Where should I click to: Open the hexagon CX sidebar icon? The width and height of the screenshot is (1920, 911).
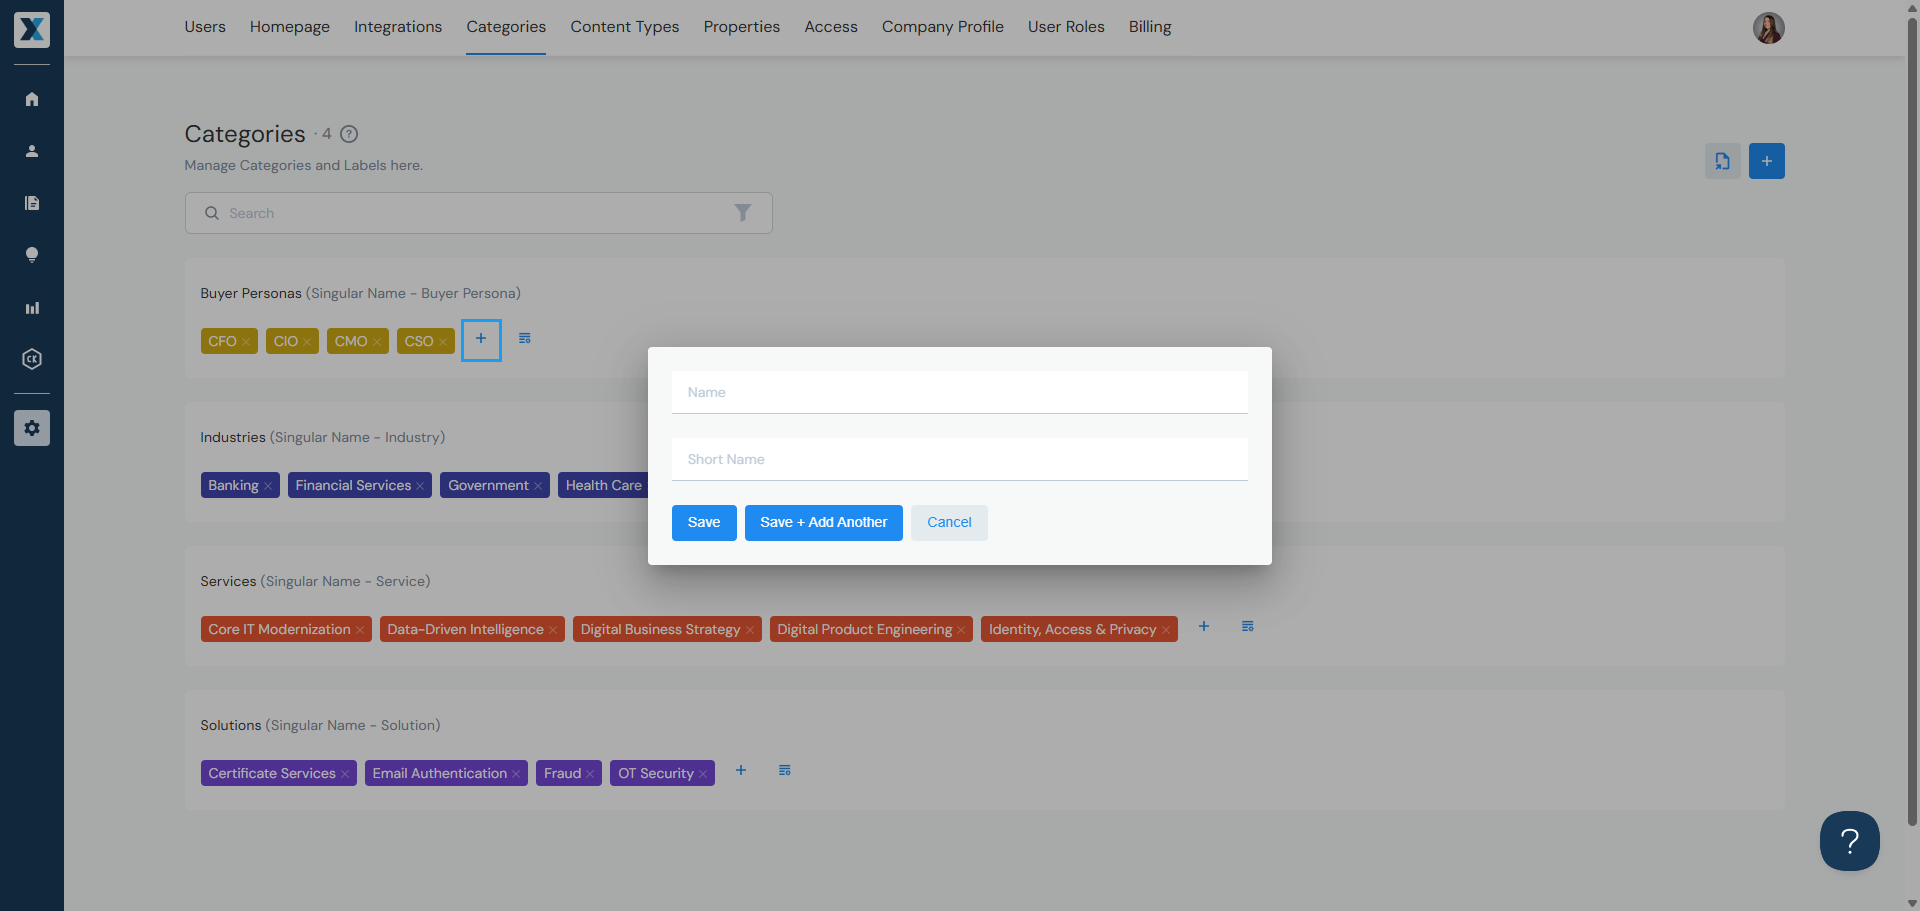point(32,359)
